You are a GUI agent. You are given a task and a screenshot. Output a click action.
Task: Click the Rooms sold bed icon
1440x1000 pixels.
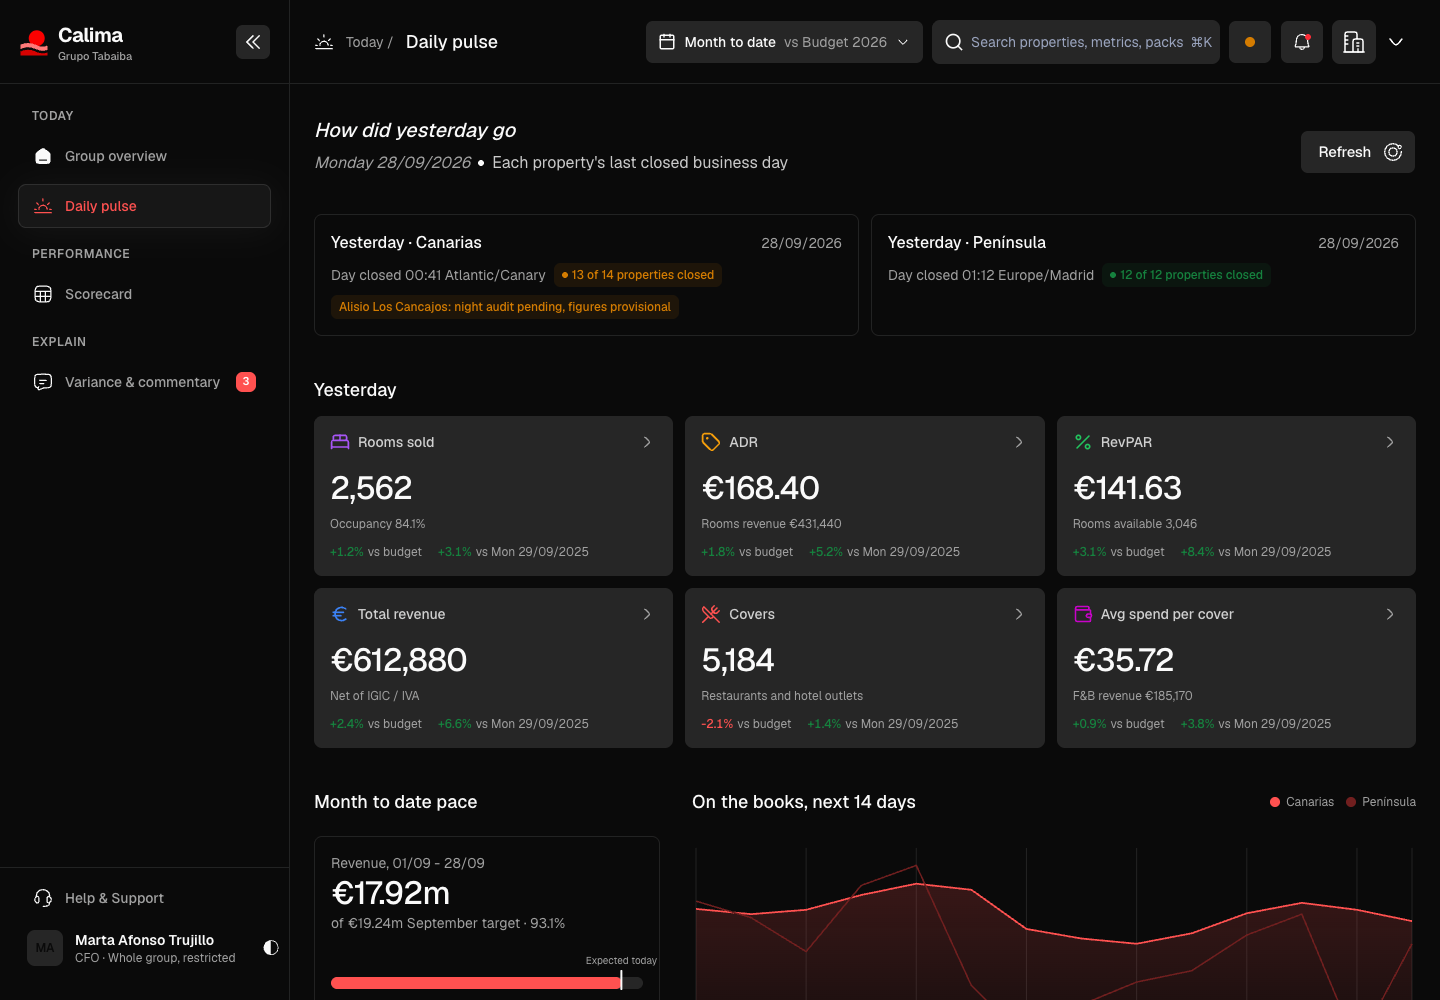point(340,442)
